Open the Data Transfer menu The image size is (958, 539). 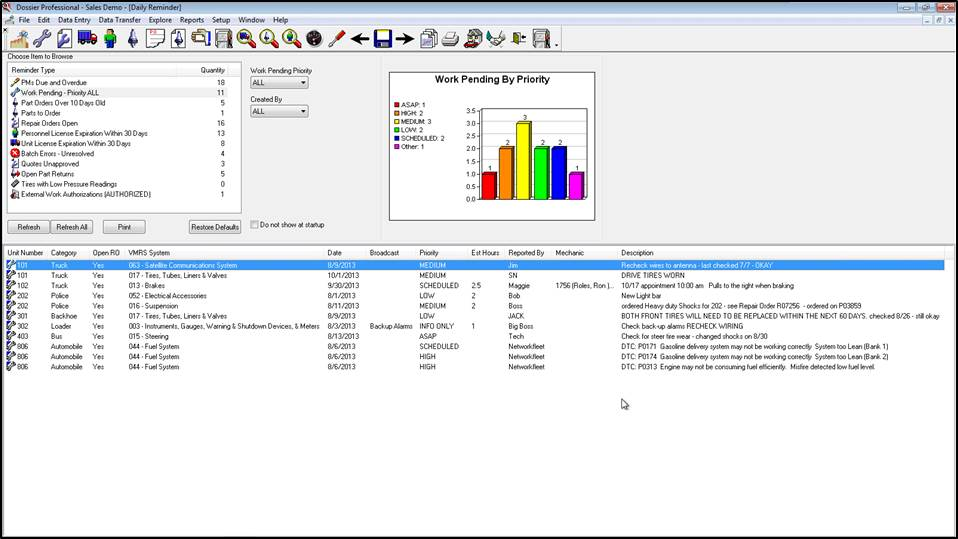120,20
